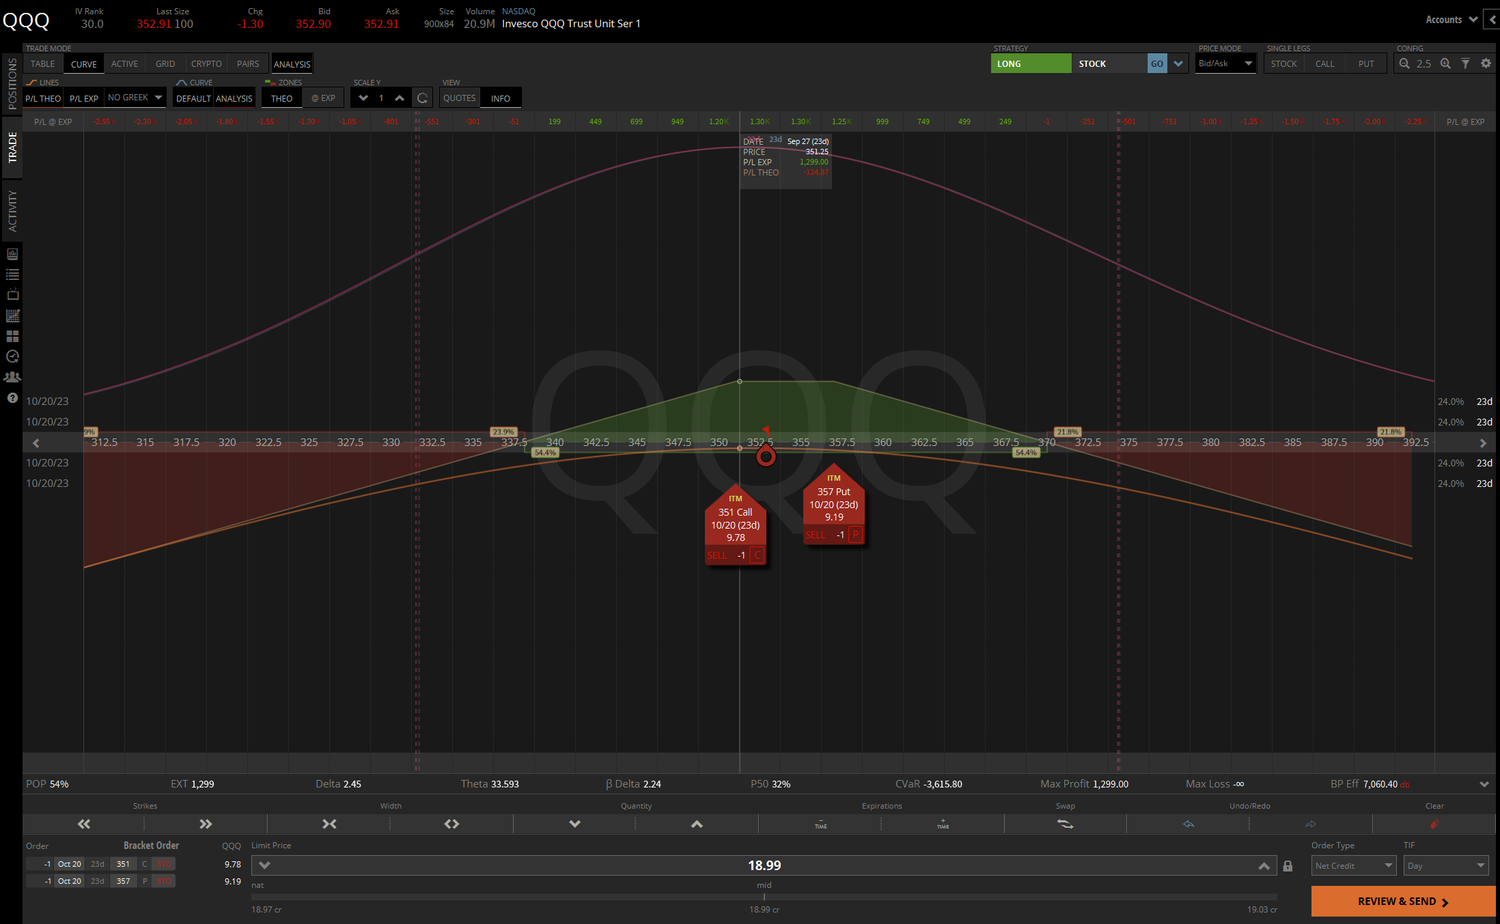
Task: Switch trade mode to Active
Action: pos(125,64)
